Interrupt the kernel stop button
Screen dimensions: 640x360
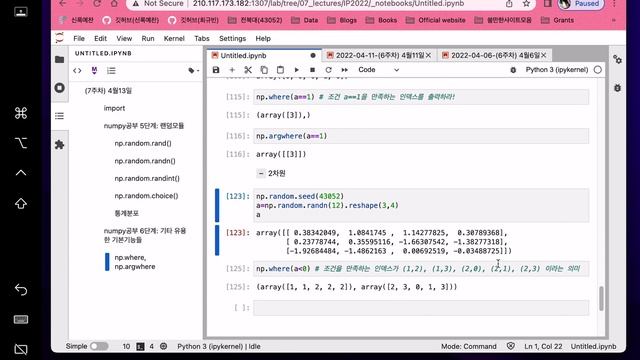click(x=312, y=70)
